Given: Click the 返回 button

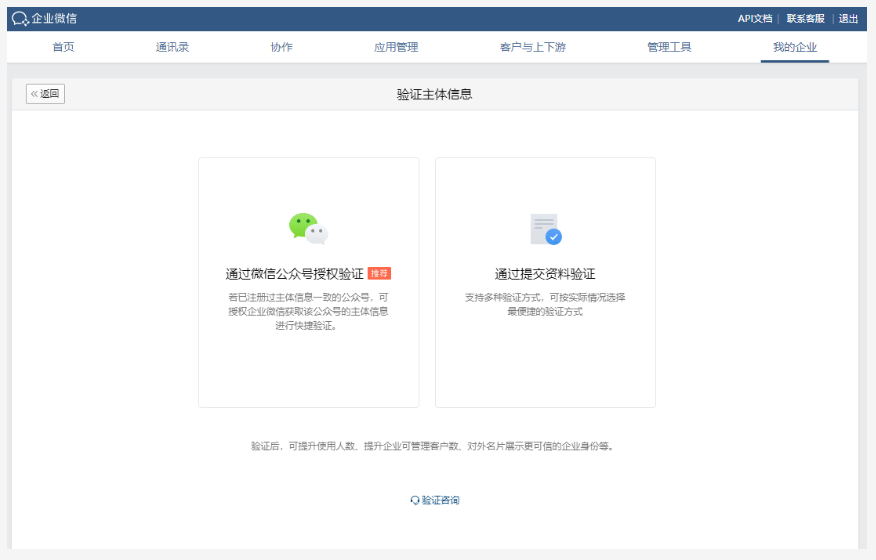Looking at the screenshot, I should tap(45, 94).
